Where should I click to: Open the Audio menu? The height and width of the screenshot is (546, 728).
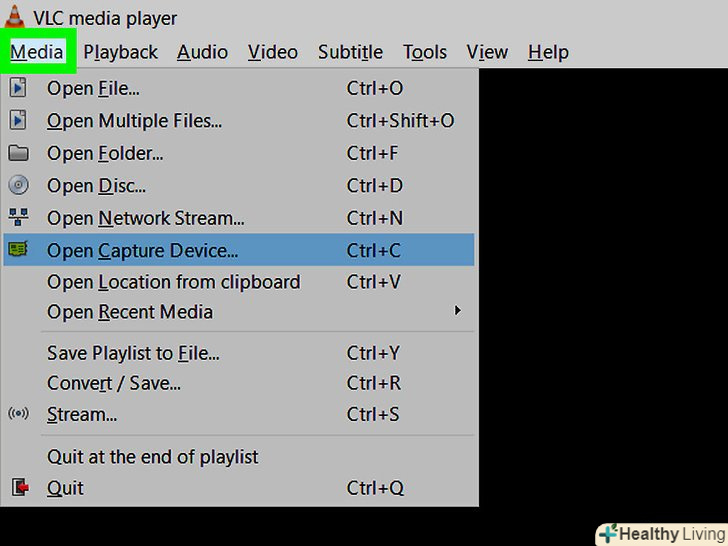pos(202,52)
